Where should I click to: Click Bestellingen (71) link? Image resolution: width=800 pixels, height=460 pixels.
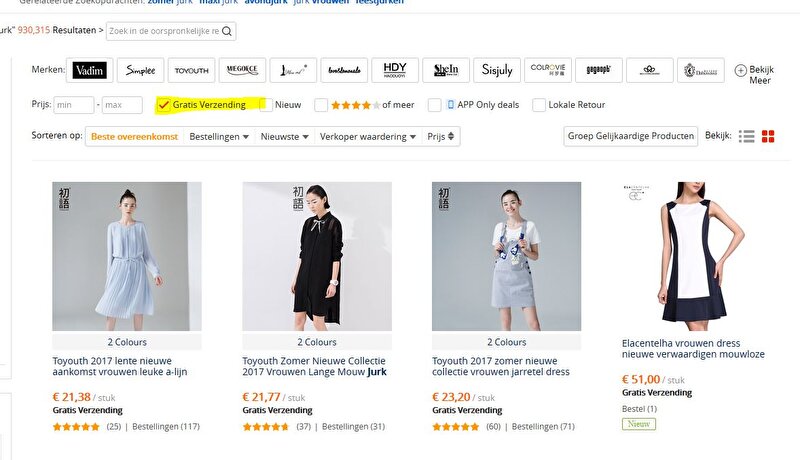(543, 427)
